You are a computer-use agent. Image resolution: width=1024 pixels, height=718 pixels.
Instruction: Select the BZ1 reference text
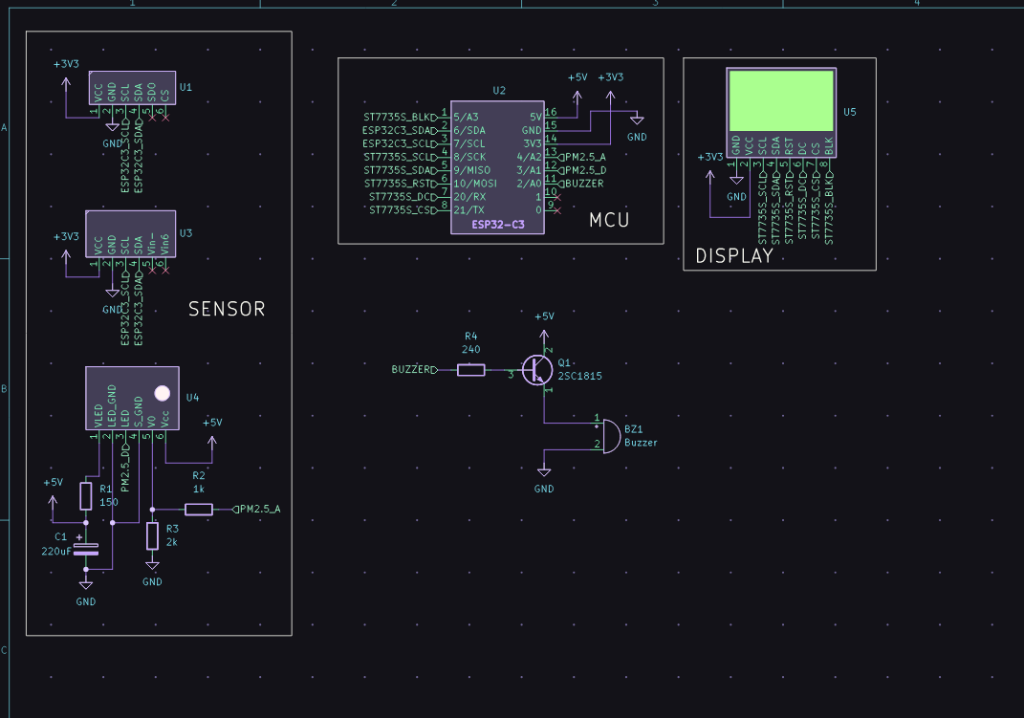tap(633, 429)
